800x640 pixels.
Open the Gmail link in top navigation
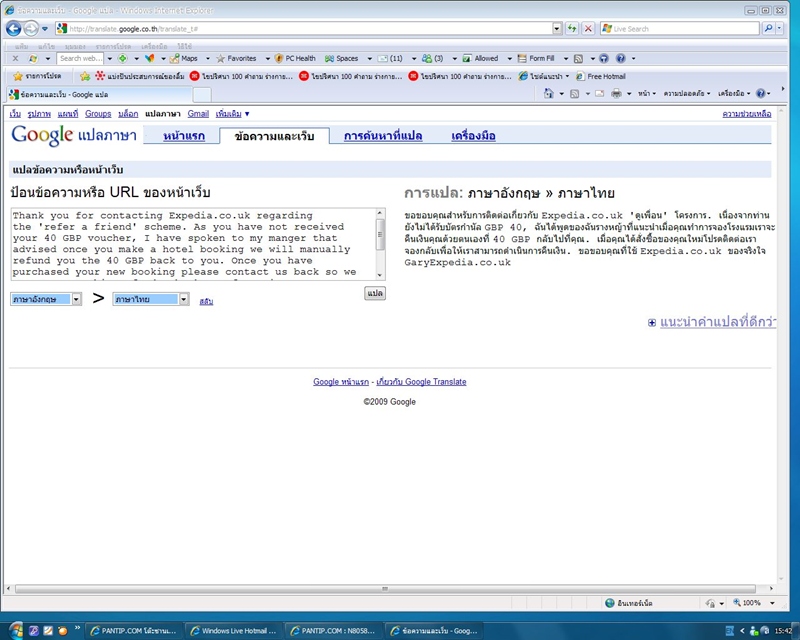click(198, 114)
